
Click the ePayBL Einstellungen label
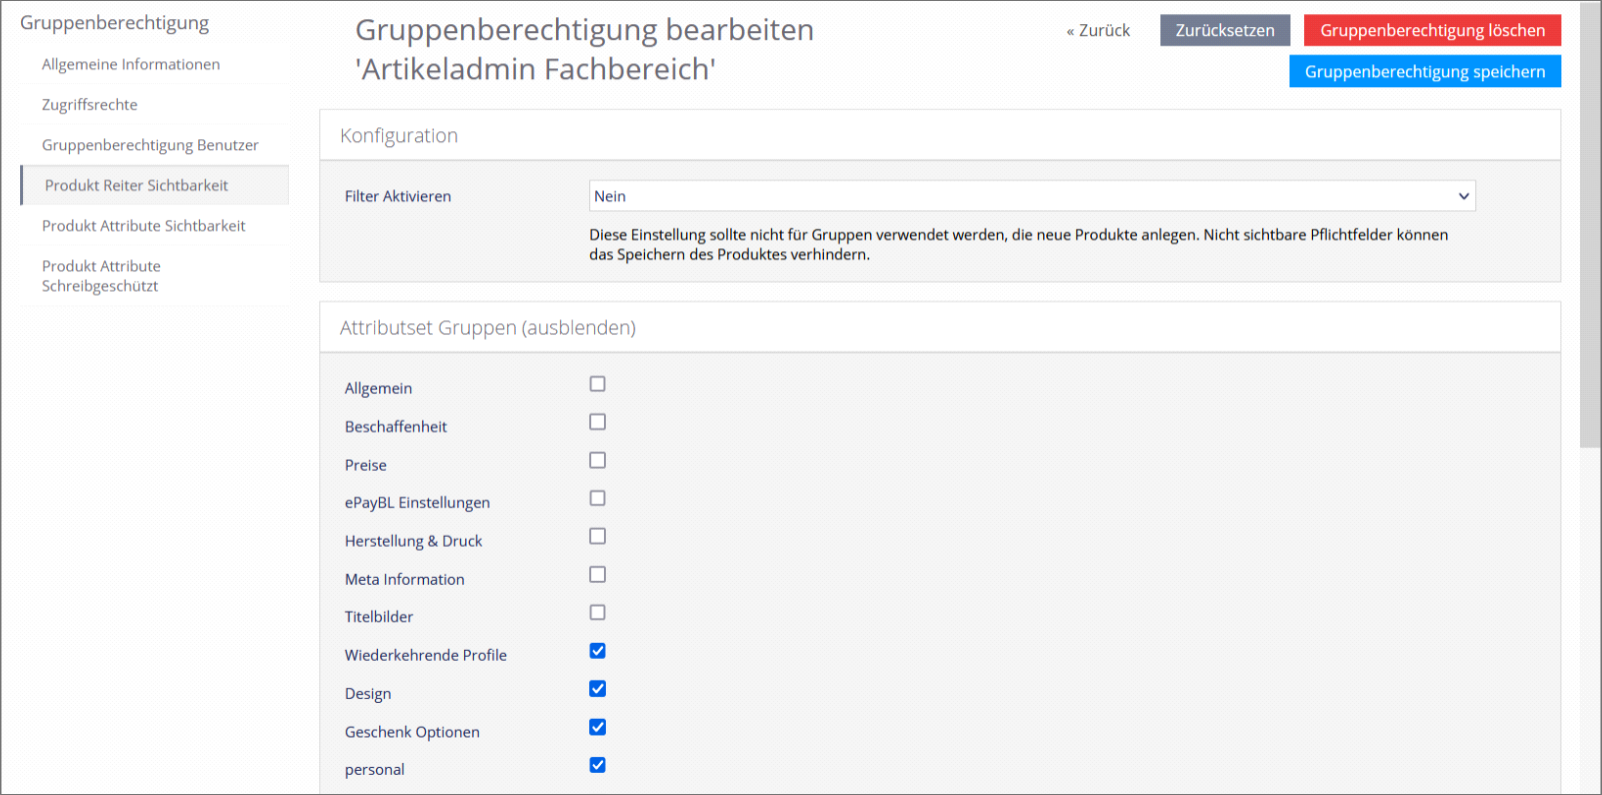coord(417,502)
